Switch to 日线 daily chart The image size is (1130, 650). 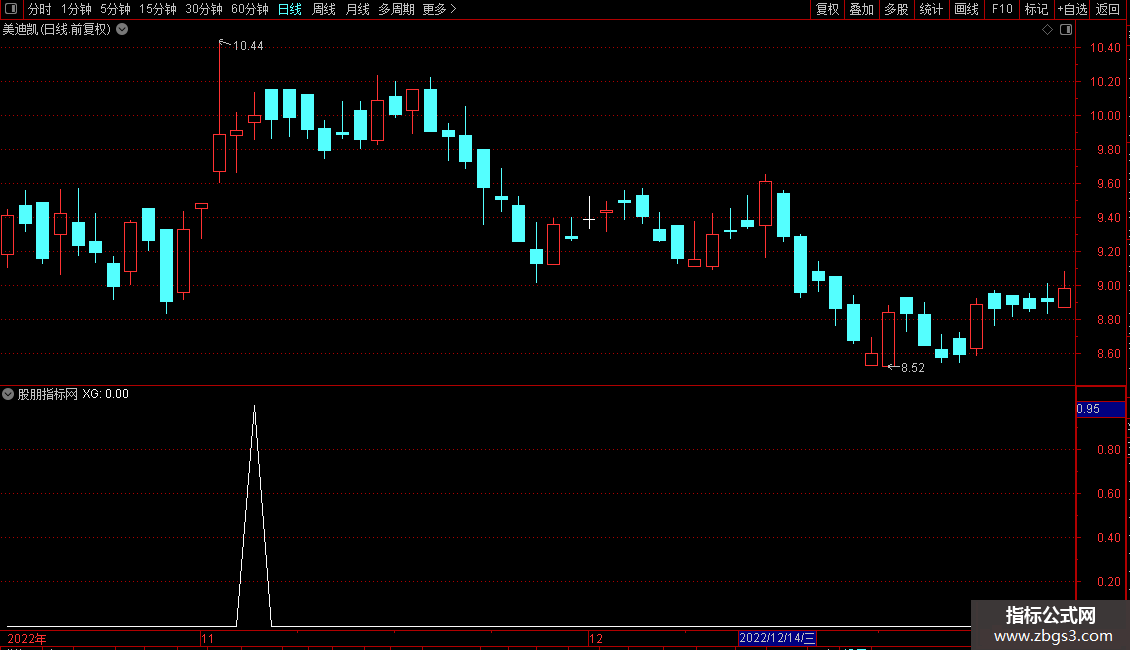tap(290, 9)
